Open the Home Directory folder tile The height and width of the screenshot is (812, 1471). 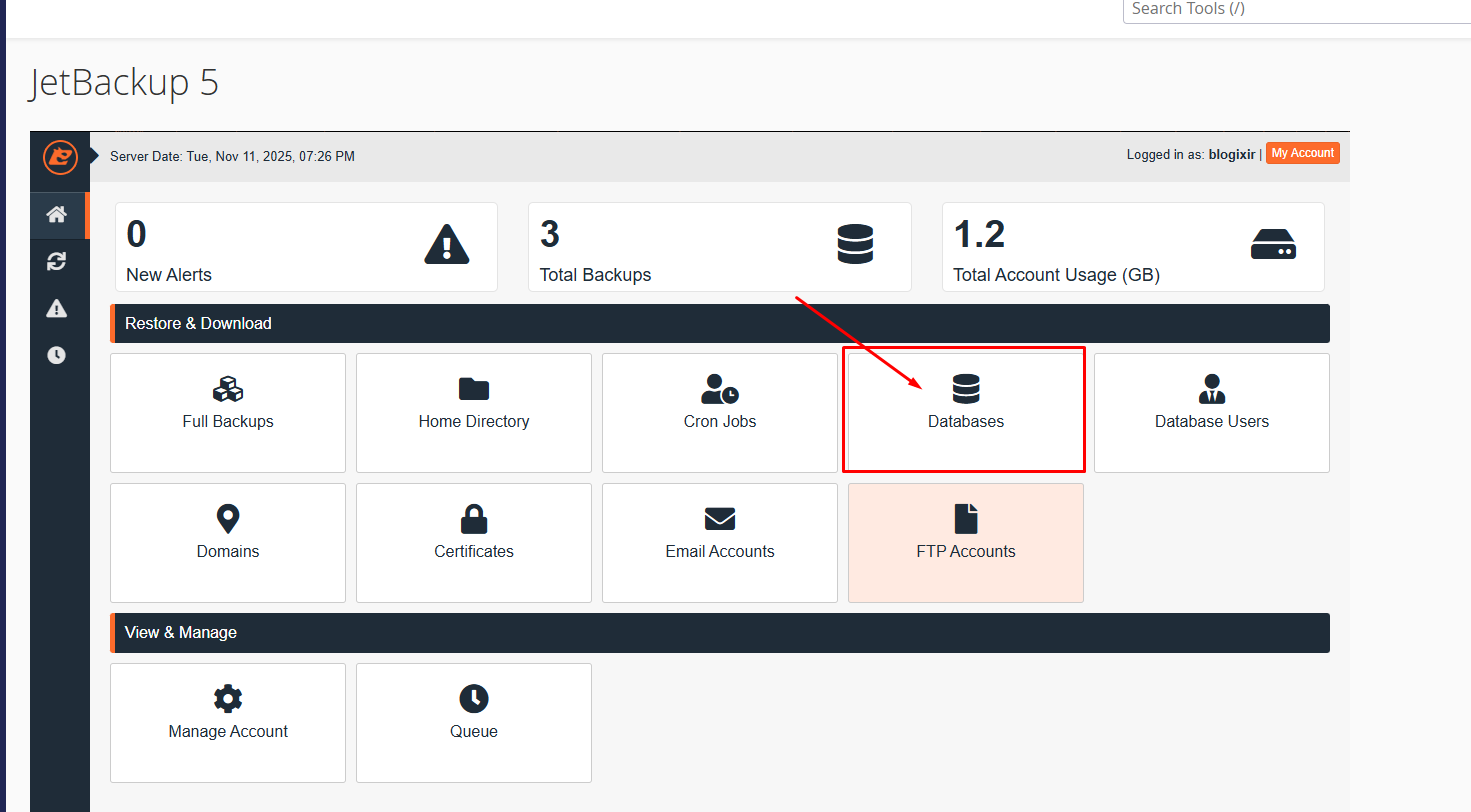[474, 412]
